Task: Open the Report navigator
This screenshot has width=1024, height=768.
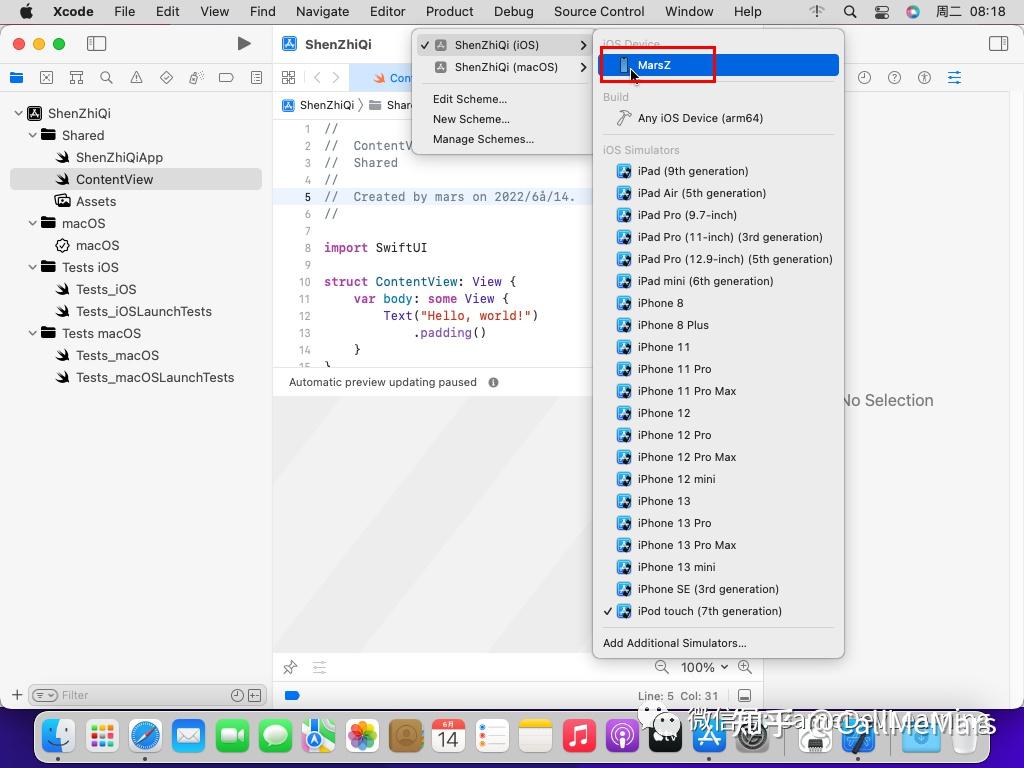Action: click(257, 78)
